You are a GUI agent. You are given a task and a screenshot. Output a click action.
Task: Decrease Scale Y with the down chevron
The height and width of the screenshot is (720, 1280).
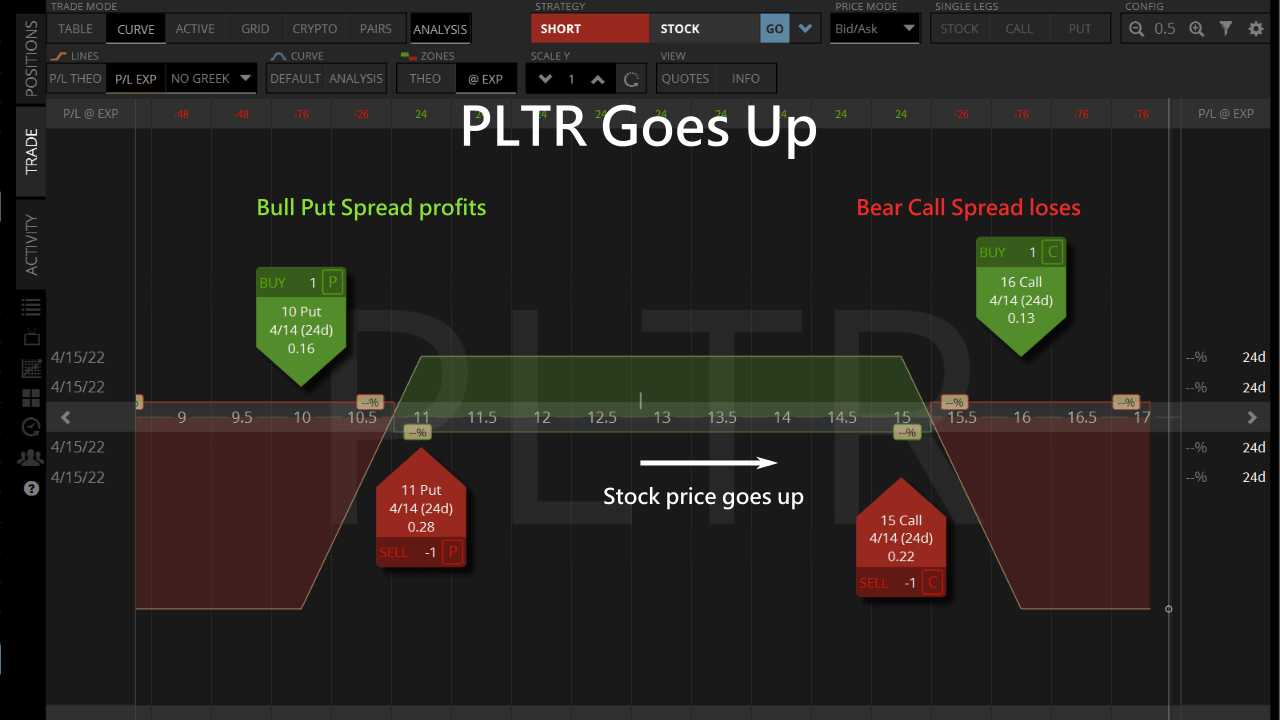[545, 79]
